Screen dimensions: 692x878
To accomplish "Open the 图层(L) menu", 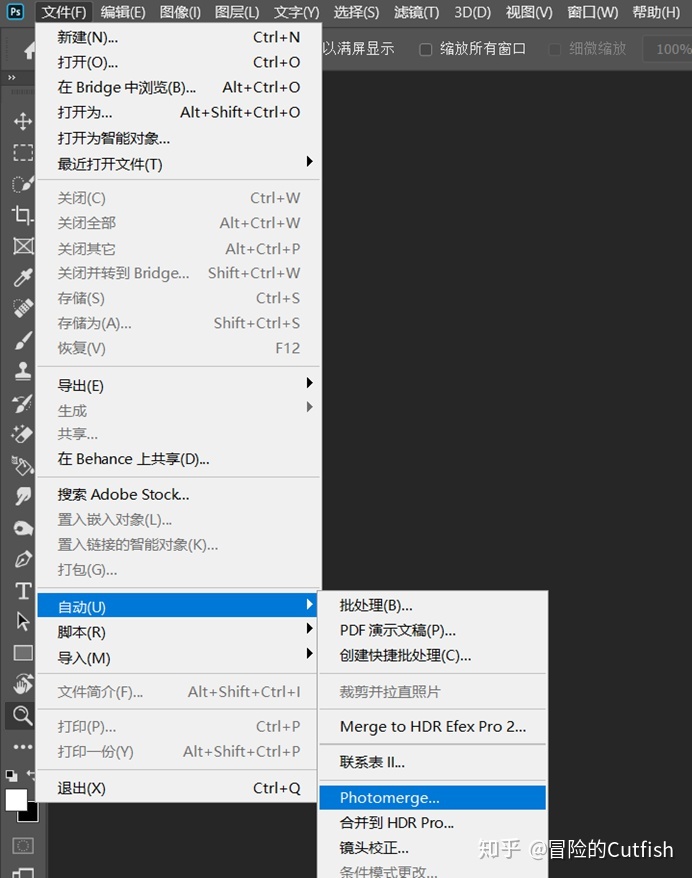I will (237, 12).
